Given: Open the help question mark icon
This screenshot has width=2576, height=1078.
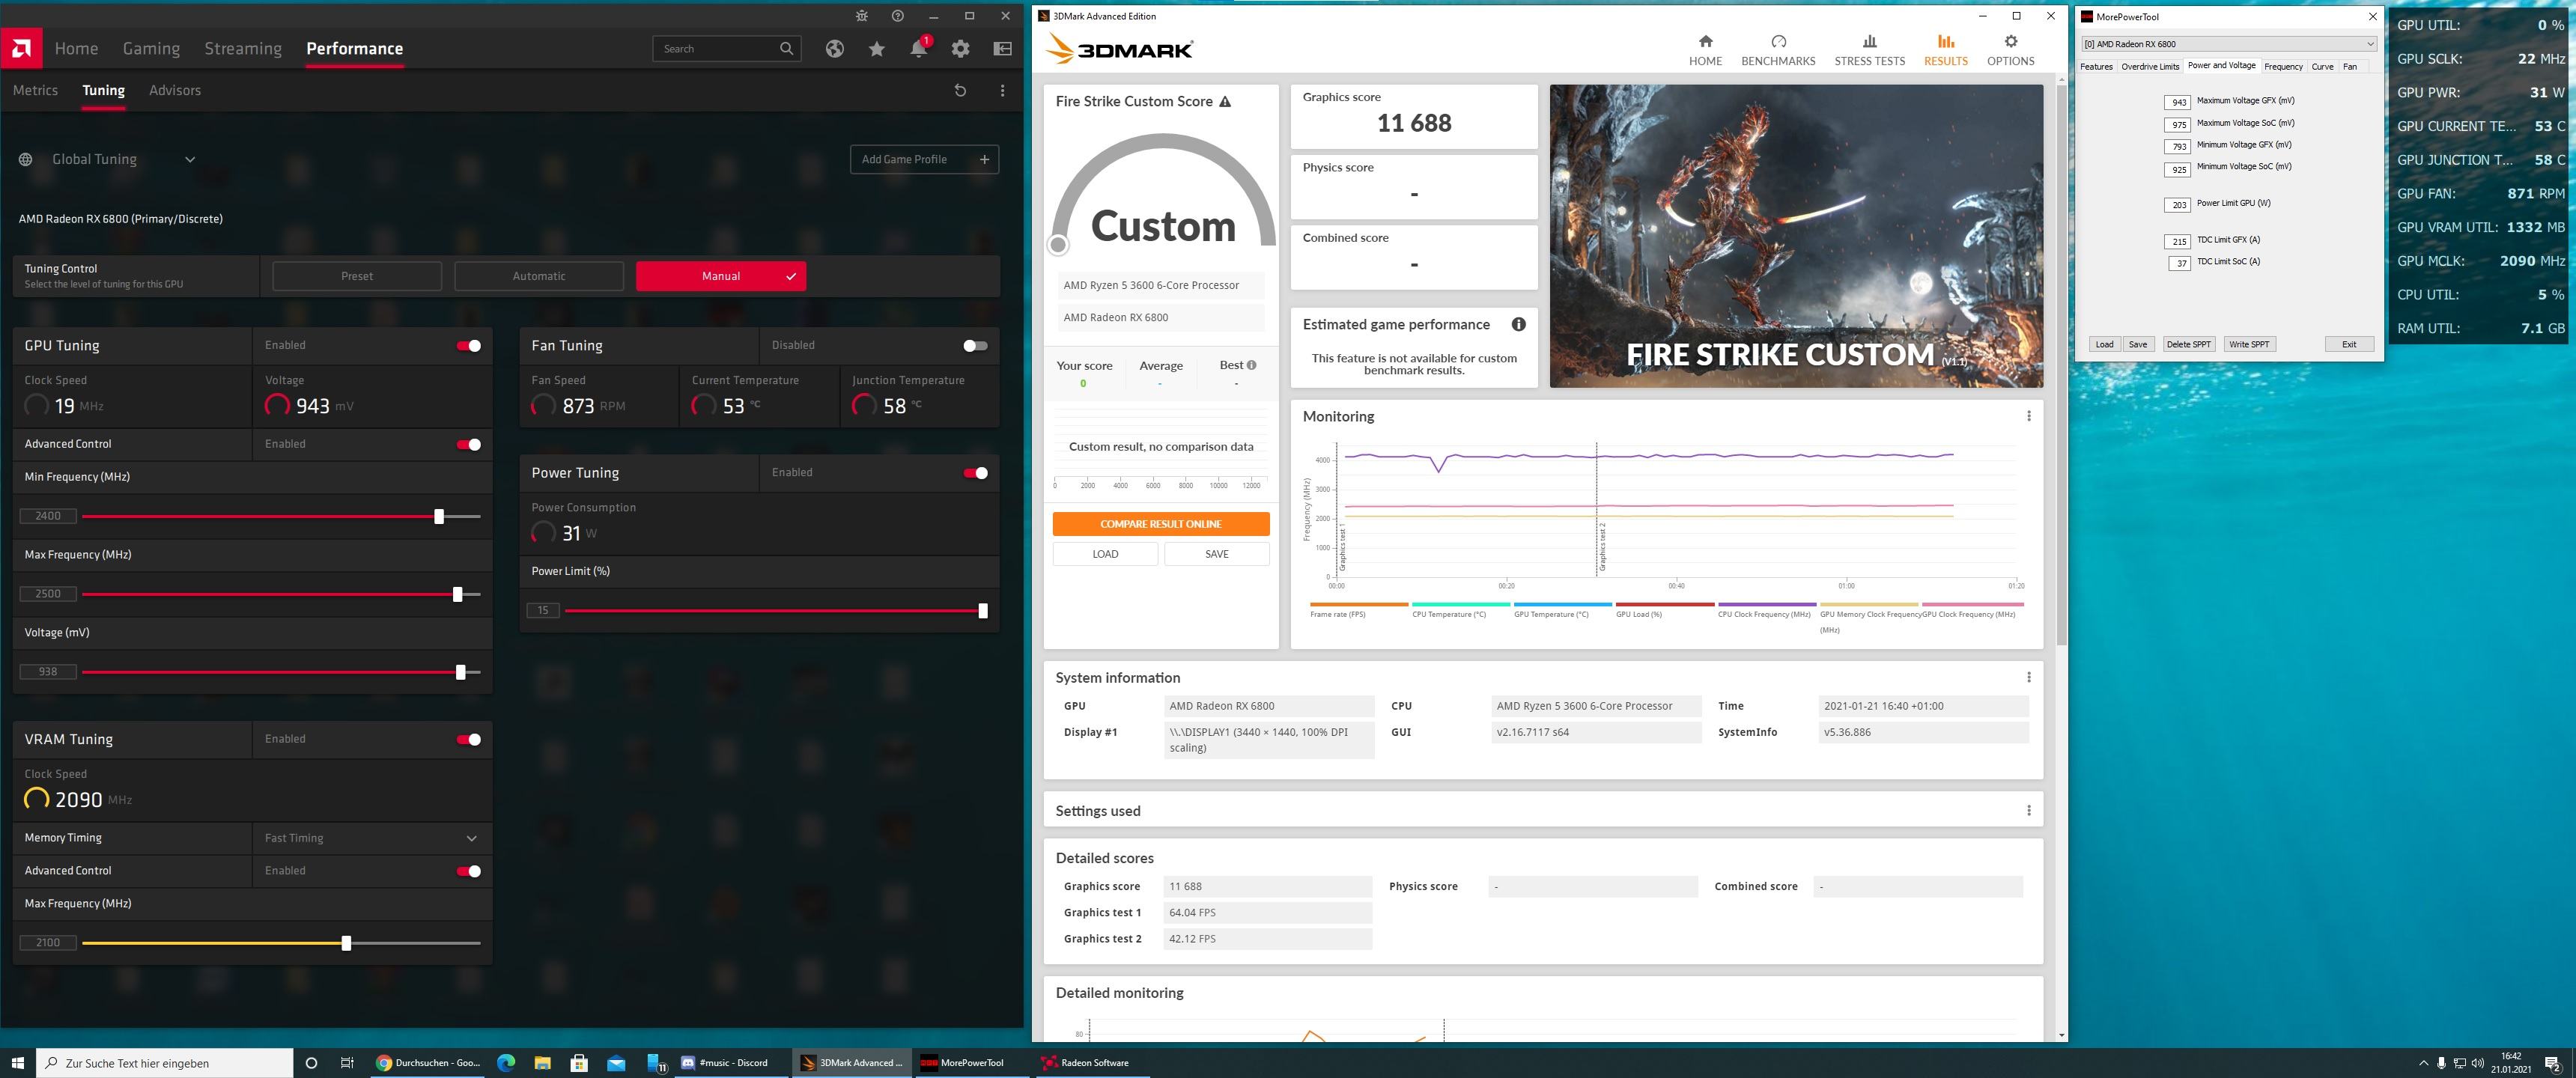Looking at the screenshot, I should point(897,16).
